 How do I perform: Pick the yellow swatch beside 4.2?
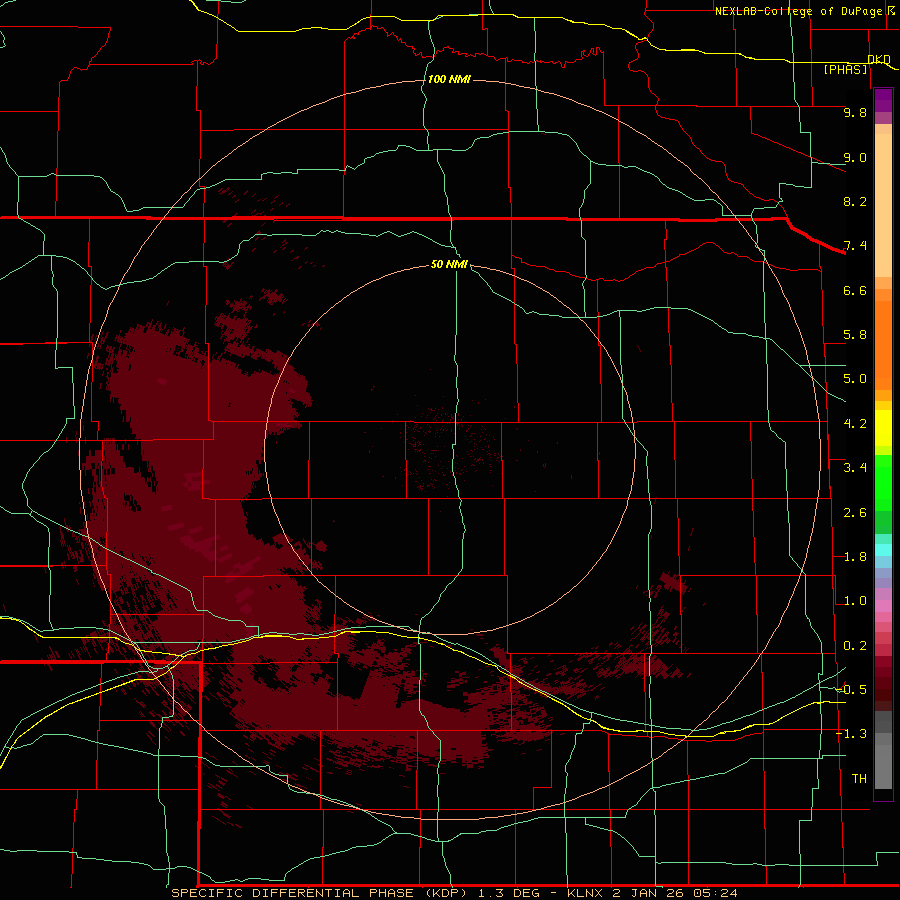coord(883,428)
